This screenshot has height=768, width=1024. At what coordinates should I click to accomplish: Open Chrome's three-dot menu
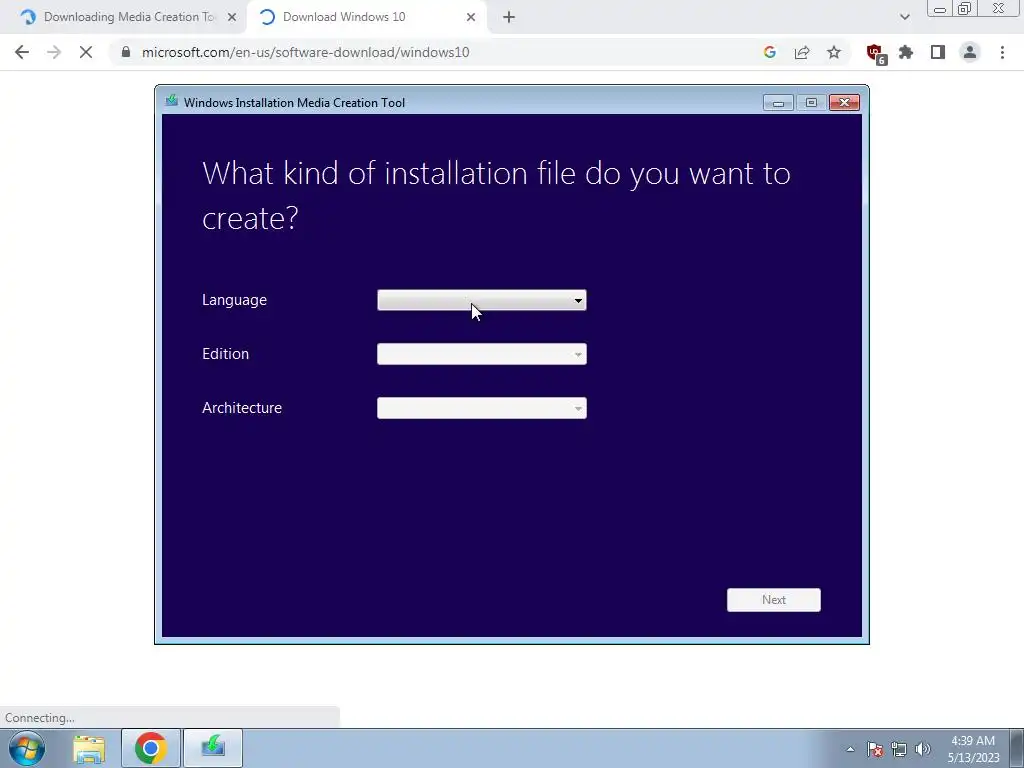tap(1002, 52)
